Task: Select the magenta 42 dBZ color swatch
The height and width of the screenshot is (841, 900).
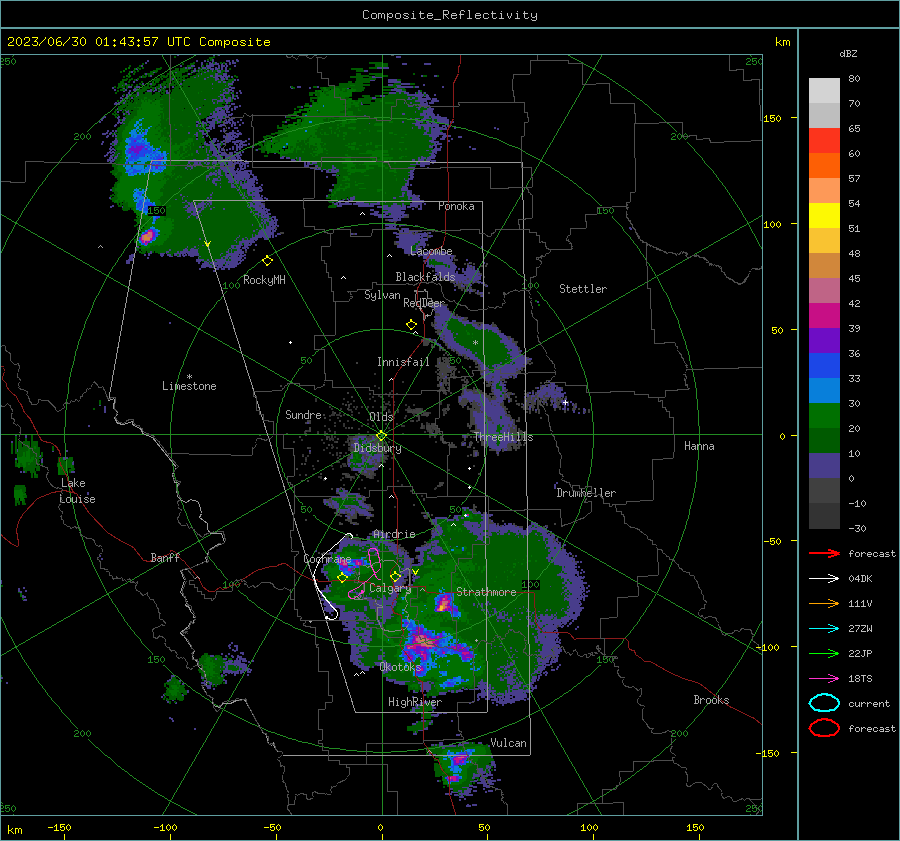Action: 824,315
